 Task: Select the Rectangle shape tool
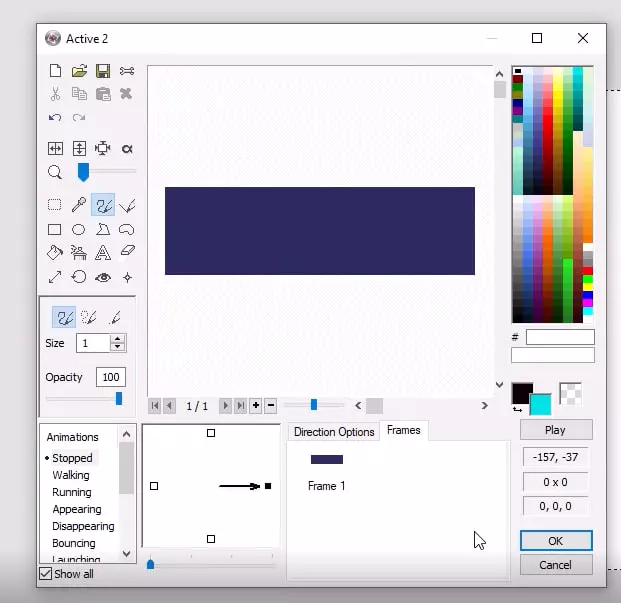(x=55, y=230)
